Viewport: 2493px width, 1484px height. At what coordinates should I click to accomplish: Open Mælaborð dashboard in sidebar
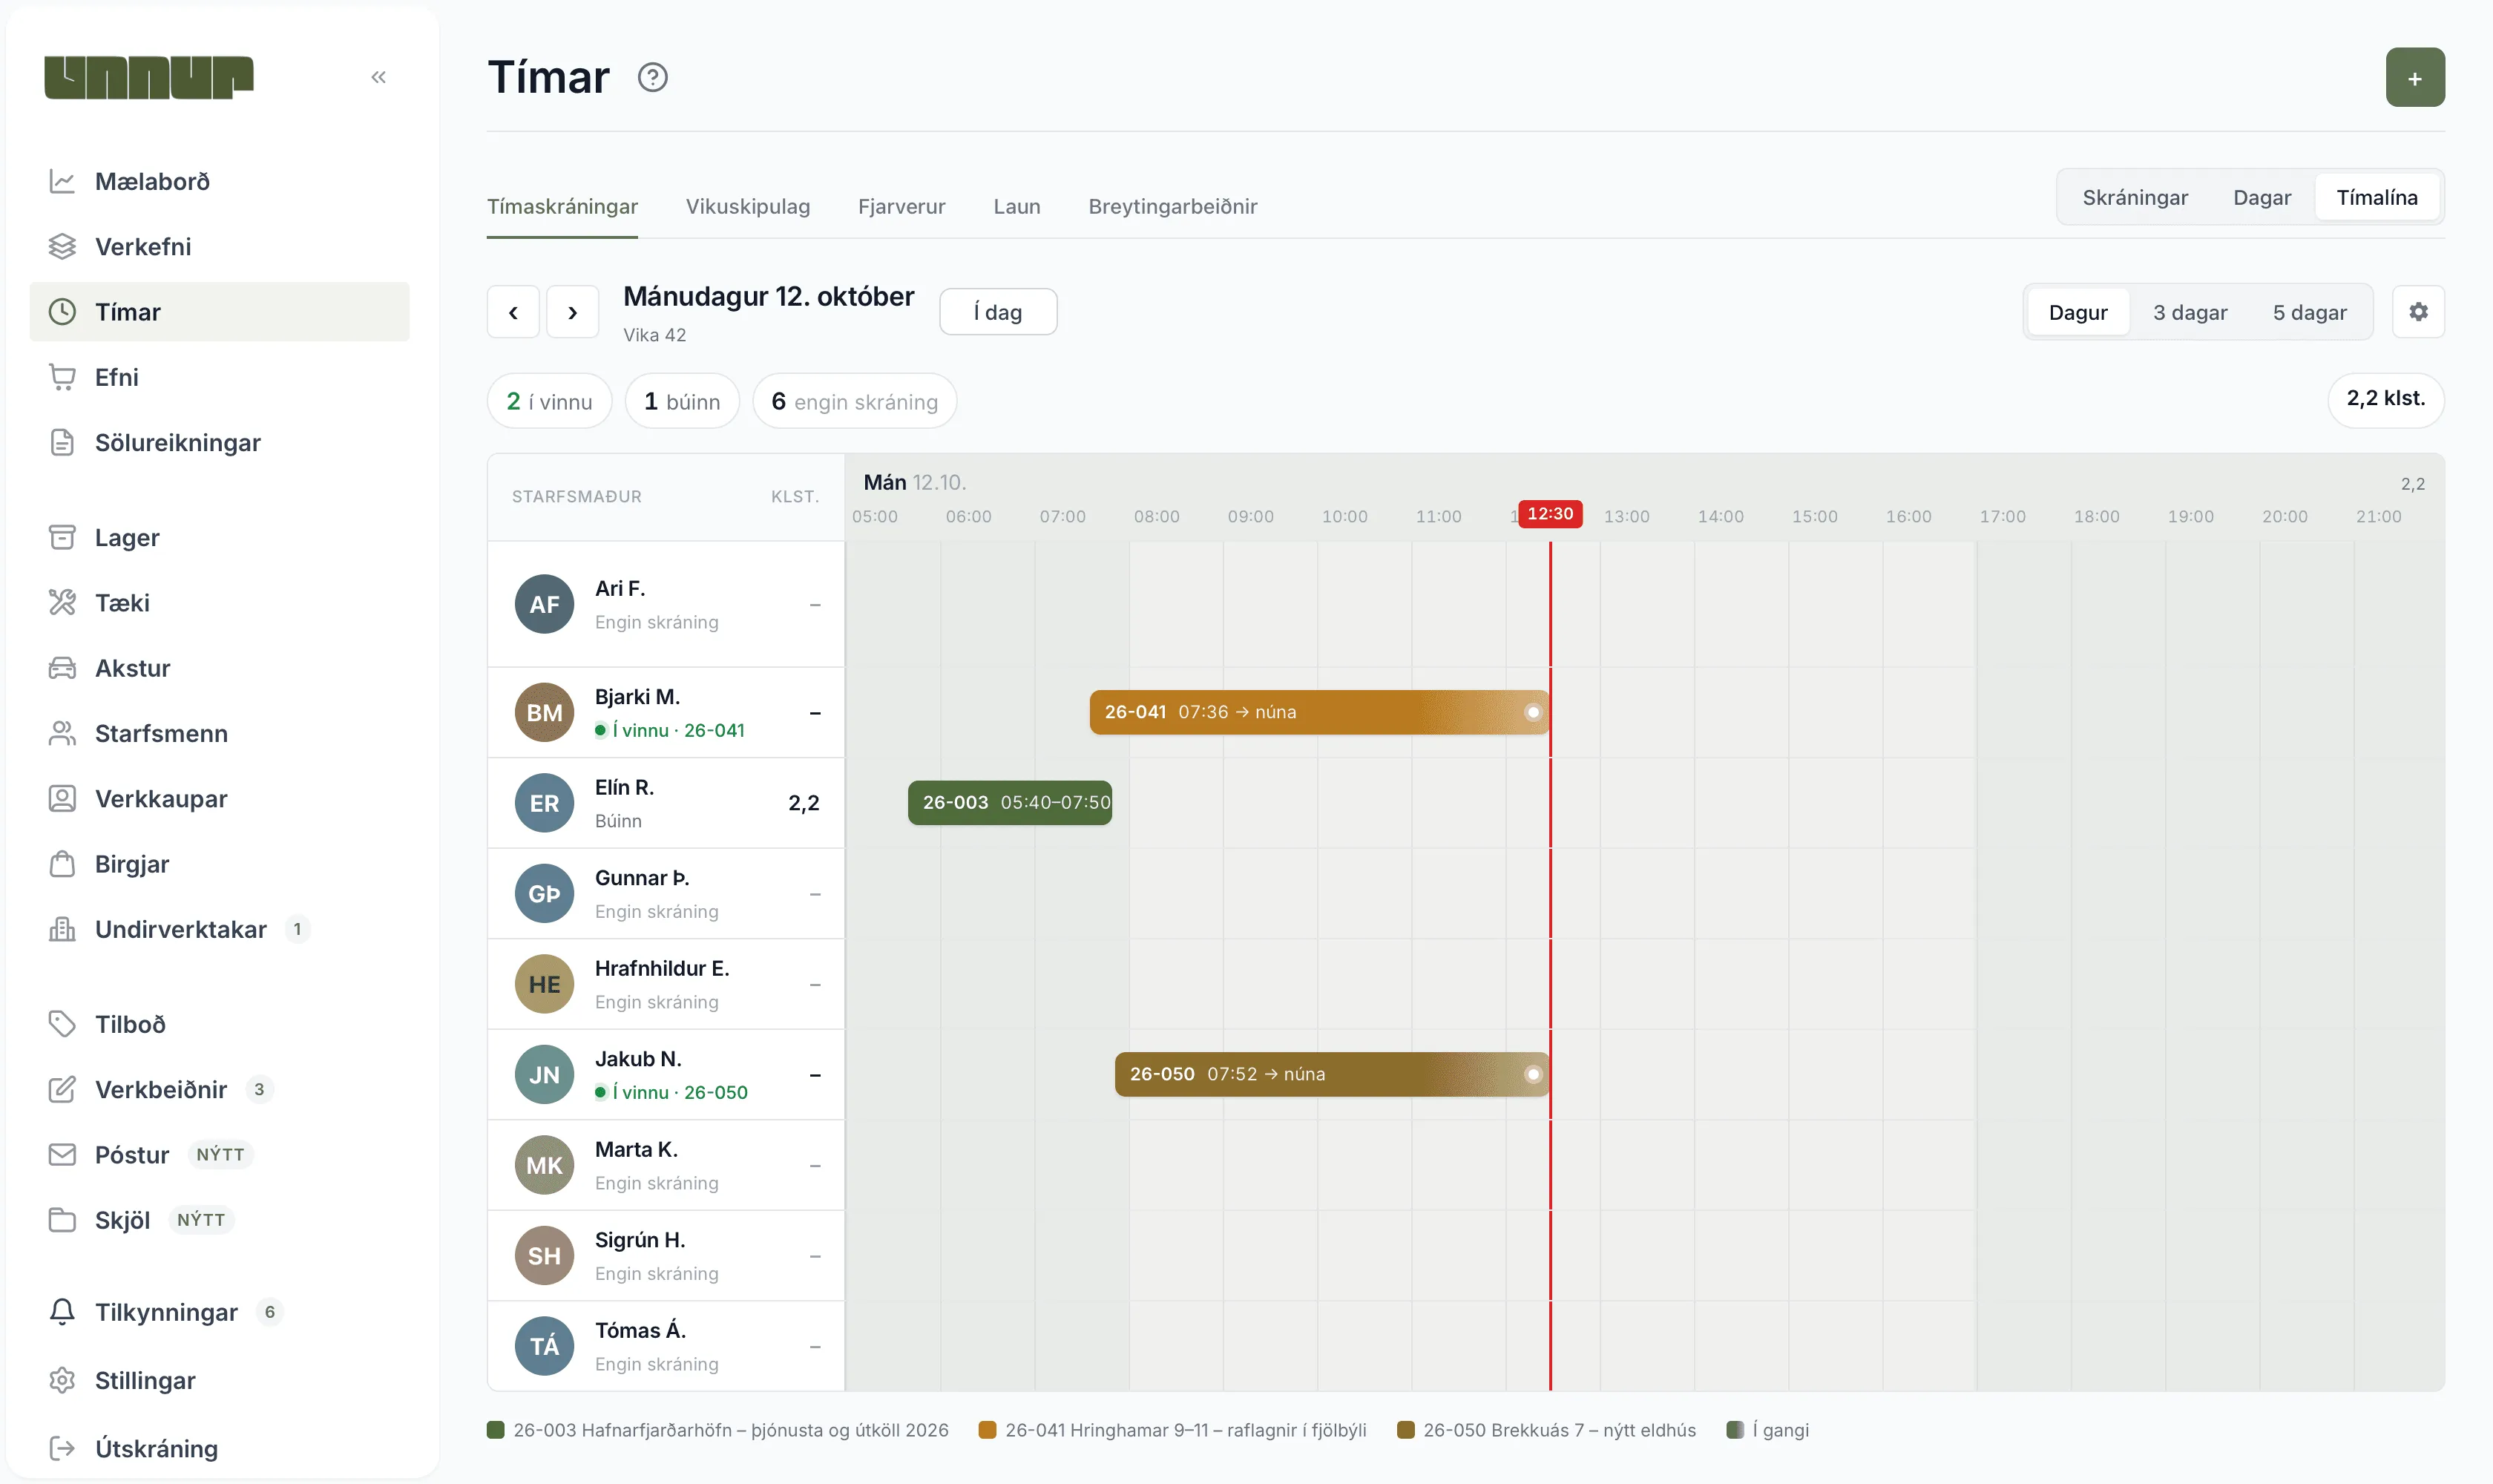coord(219,181)
